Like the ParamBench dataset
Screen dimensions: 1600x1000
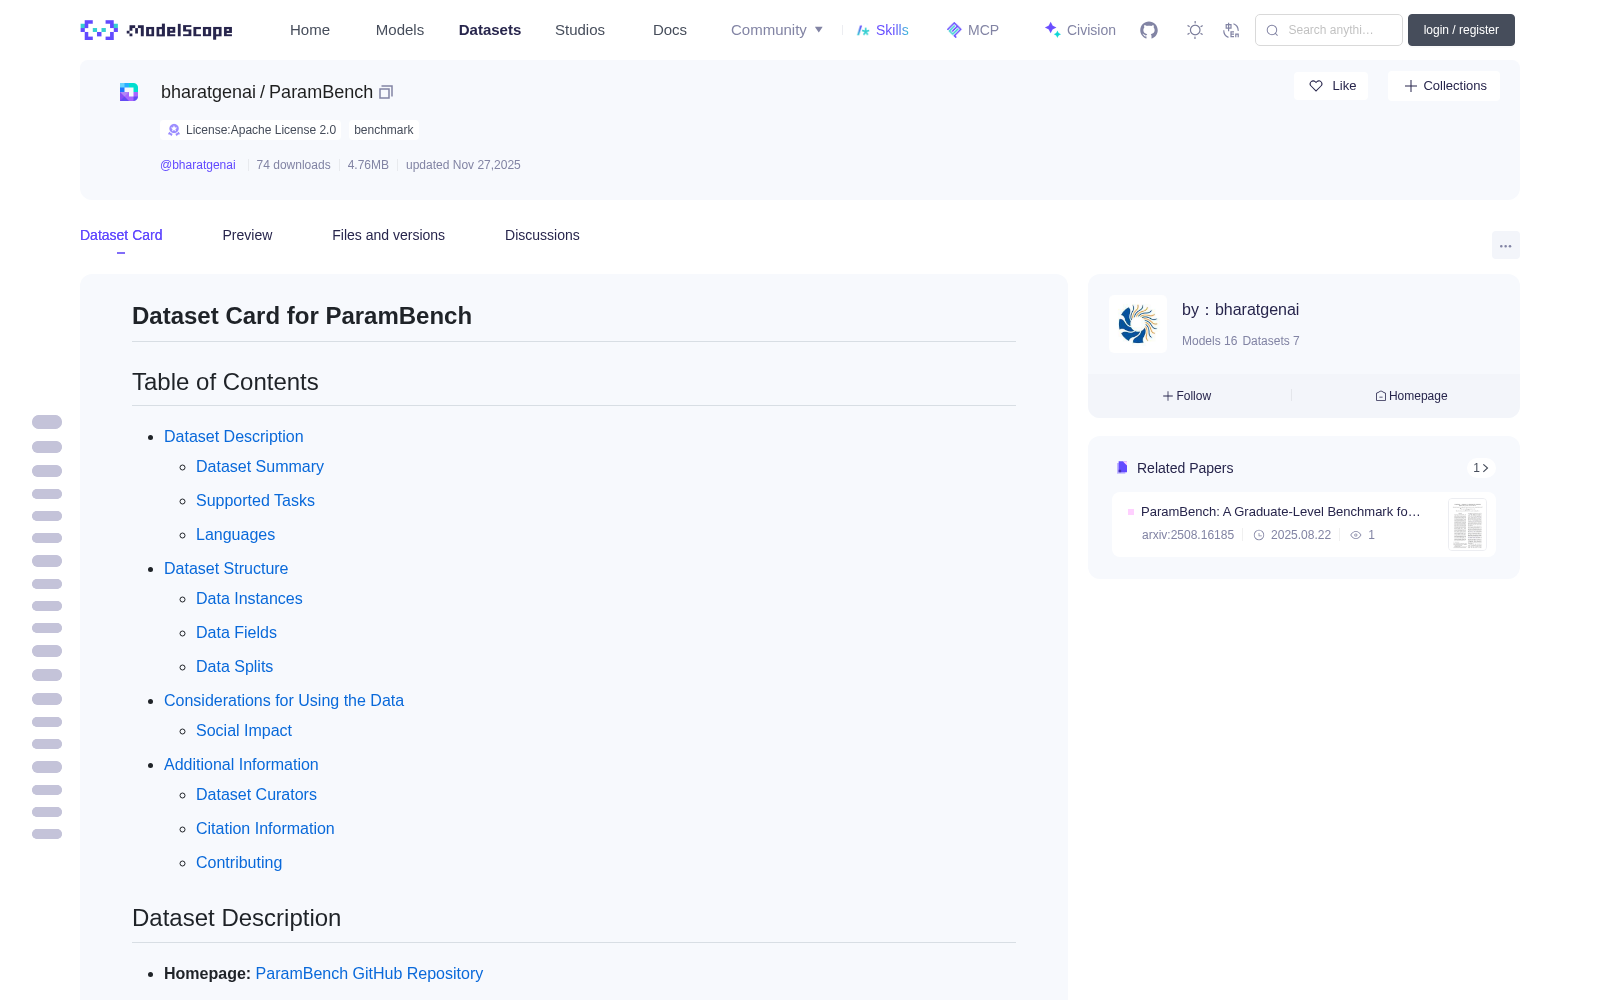1331,86
